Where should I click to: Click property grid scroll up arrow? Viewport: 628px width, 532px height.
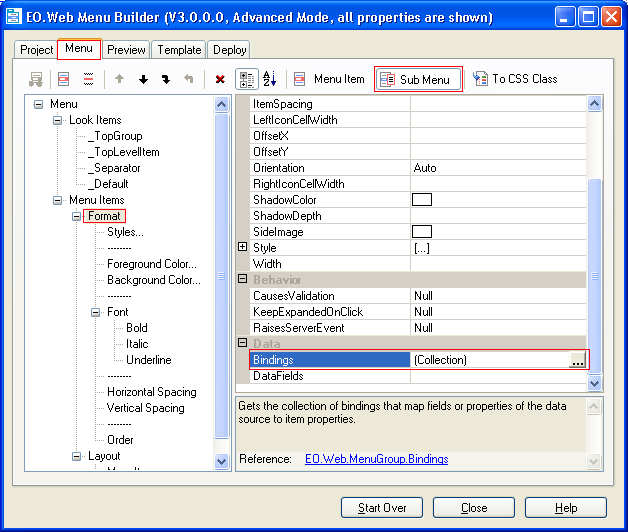[x=594, y=104]
